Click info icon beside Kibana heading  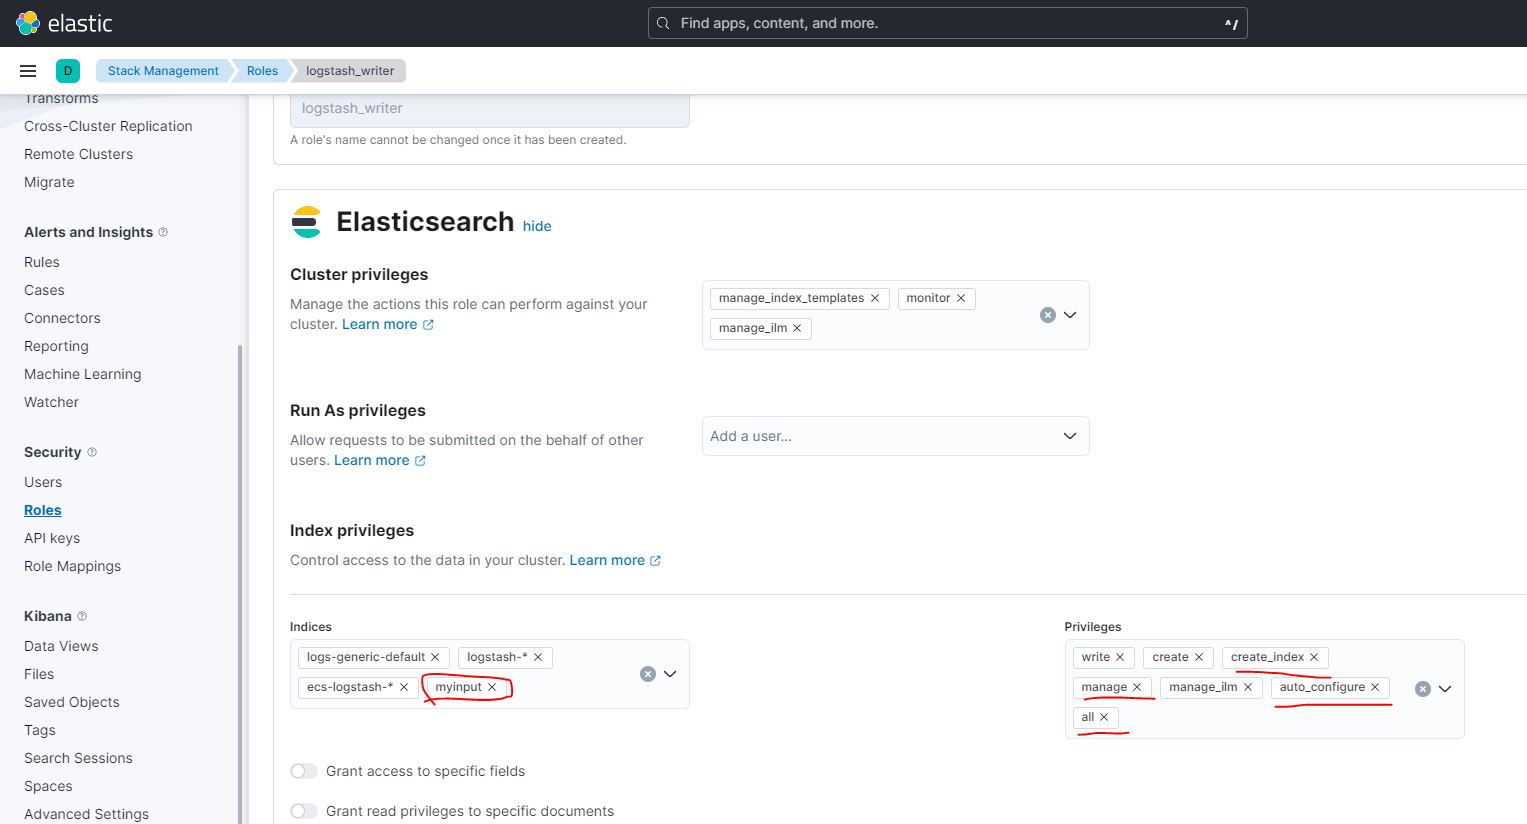coord(82,616)
